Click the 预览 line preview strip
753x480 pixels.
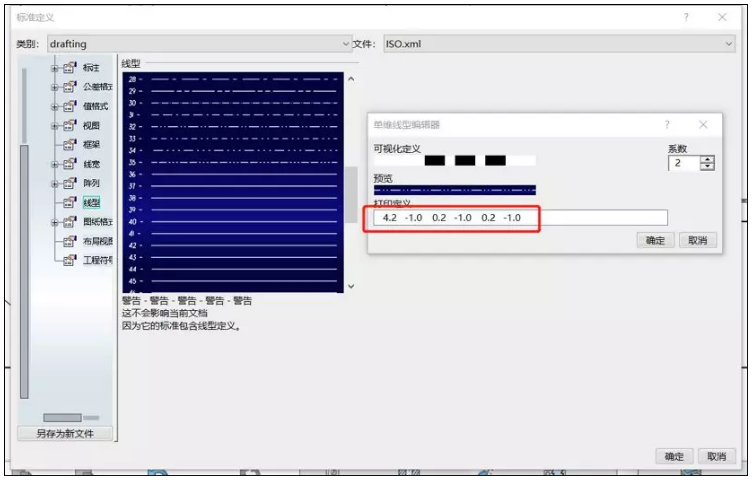click(455, 190)
